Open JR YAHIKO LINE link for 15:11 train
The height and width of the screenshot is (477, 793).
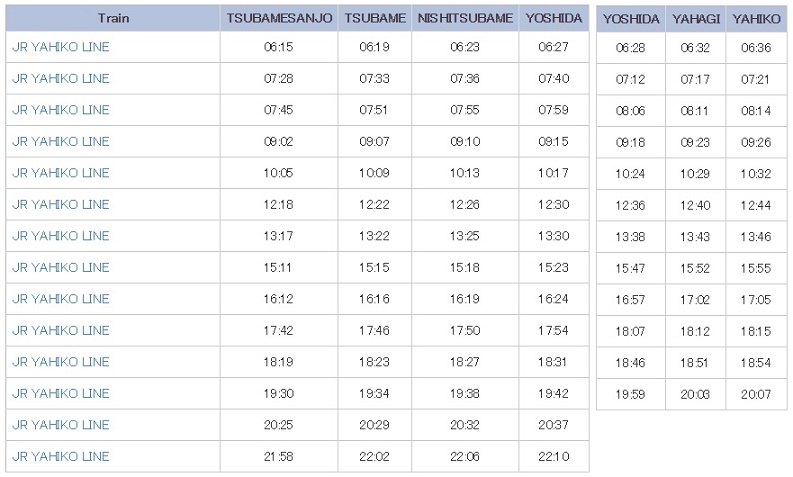point(60,268)
